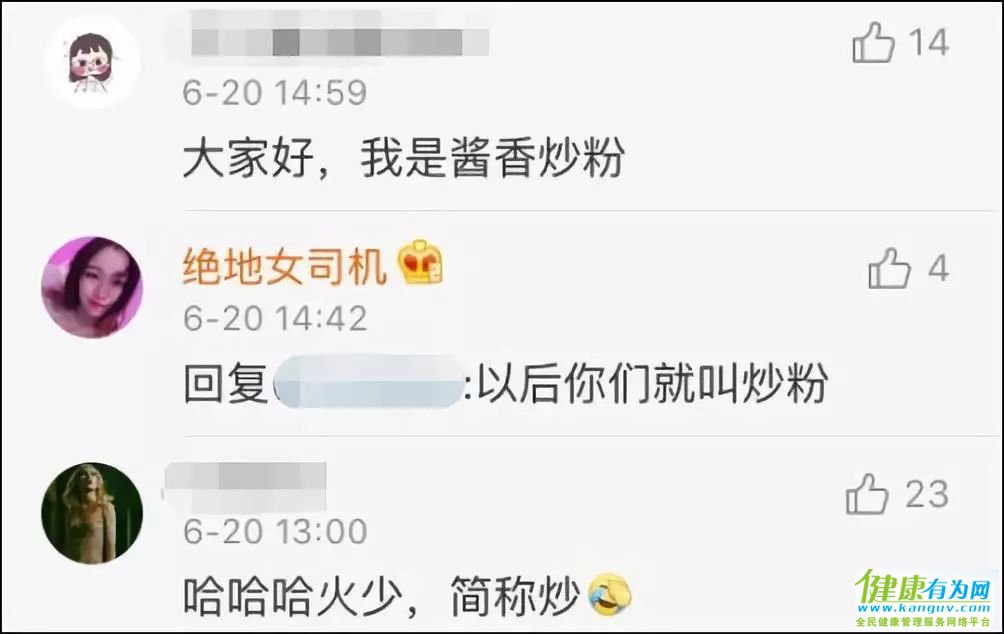The width and height of the screenshot is (1004, 634).
Task: Click the 健康有为网 watermark logo
Action: tap(923, 597)
